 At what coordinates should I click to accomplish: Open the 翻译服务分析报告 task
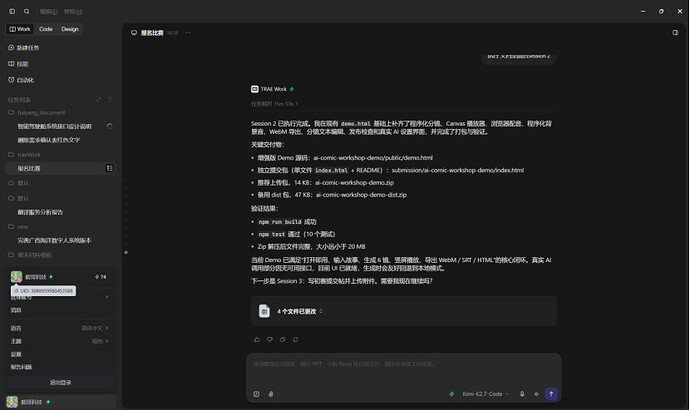click(x=40, y=212)
